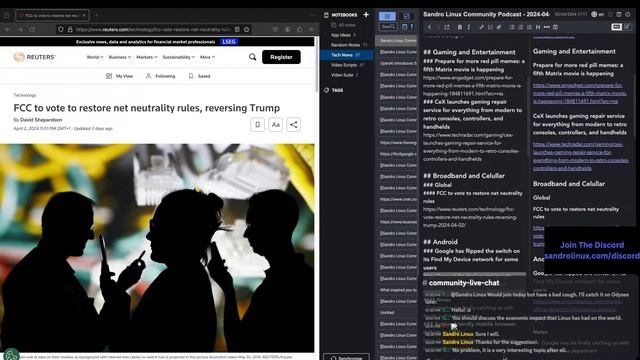Select the All notes sidebar item

click(347, 25)
